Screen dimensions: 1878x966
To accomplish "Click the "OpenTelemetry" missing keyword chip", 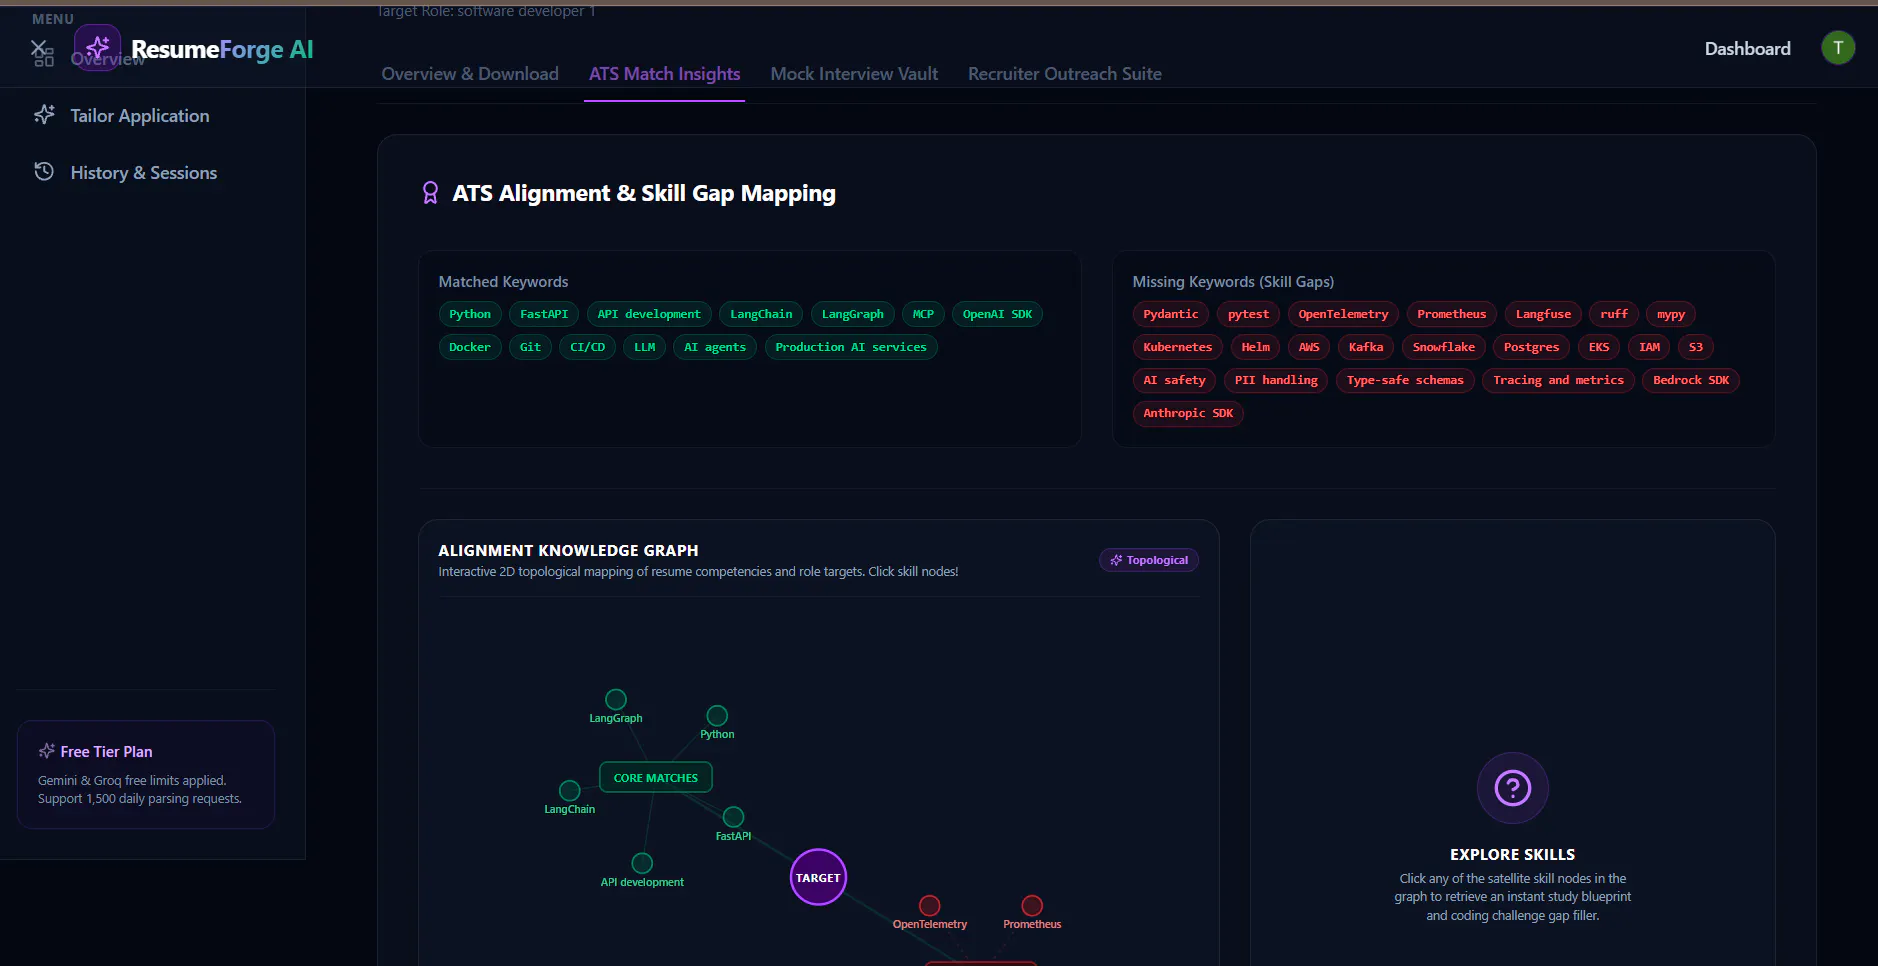I will pyautogui.click(x=1343, y=314).
